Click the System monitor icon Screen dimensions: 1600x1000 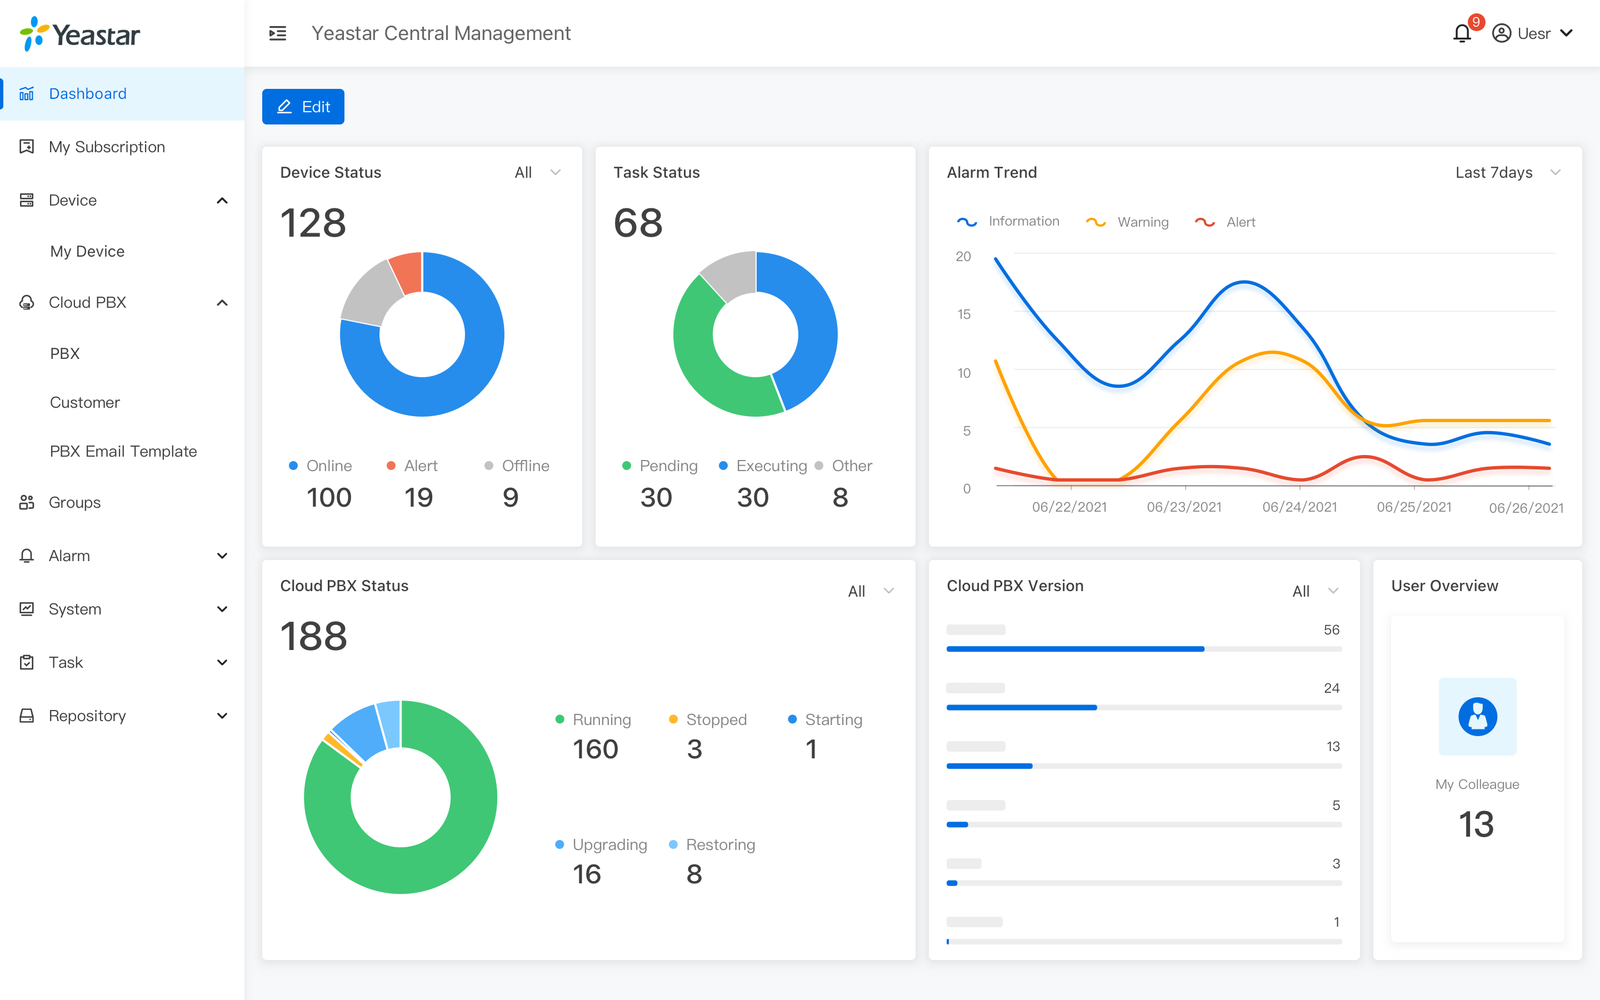click(x=27, y=609)
